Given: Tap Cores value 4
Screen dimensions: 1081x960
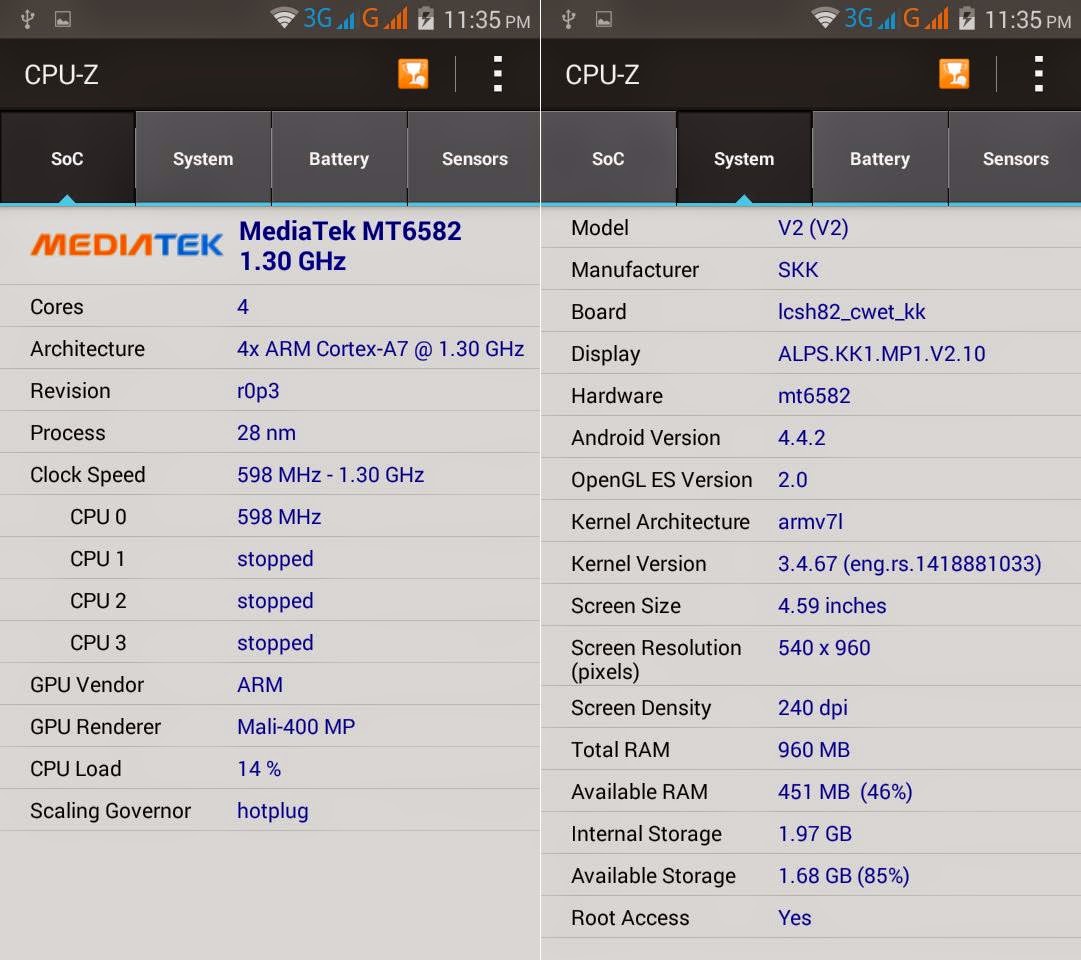Looking at the screenshot, I should coord(243,307).
